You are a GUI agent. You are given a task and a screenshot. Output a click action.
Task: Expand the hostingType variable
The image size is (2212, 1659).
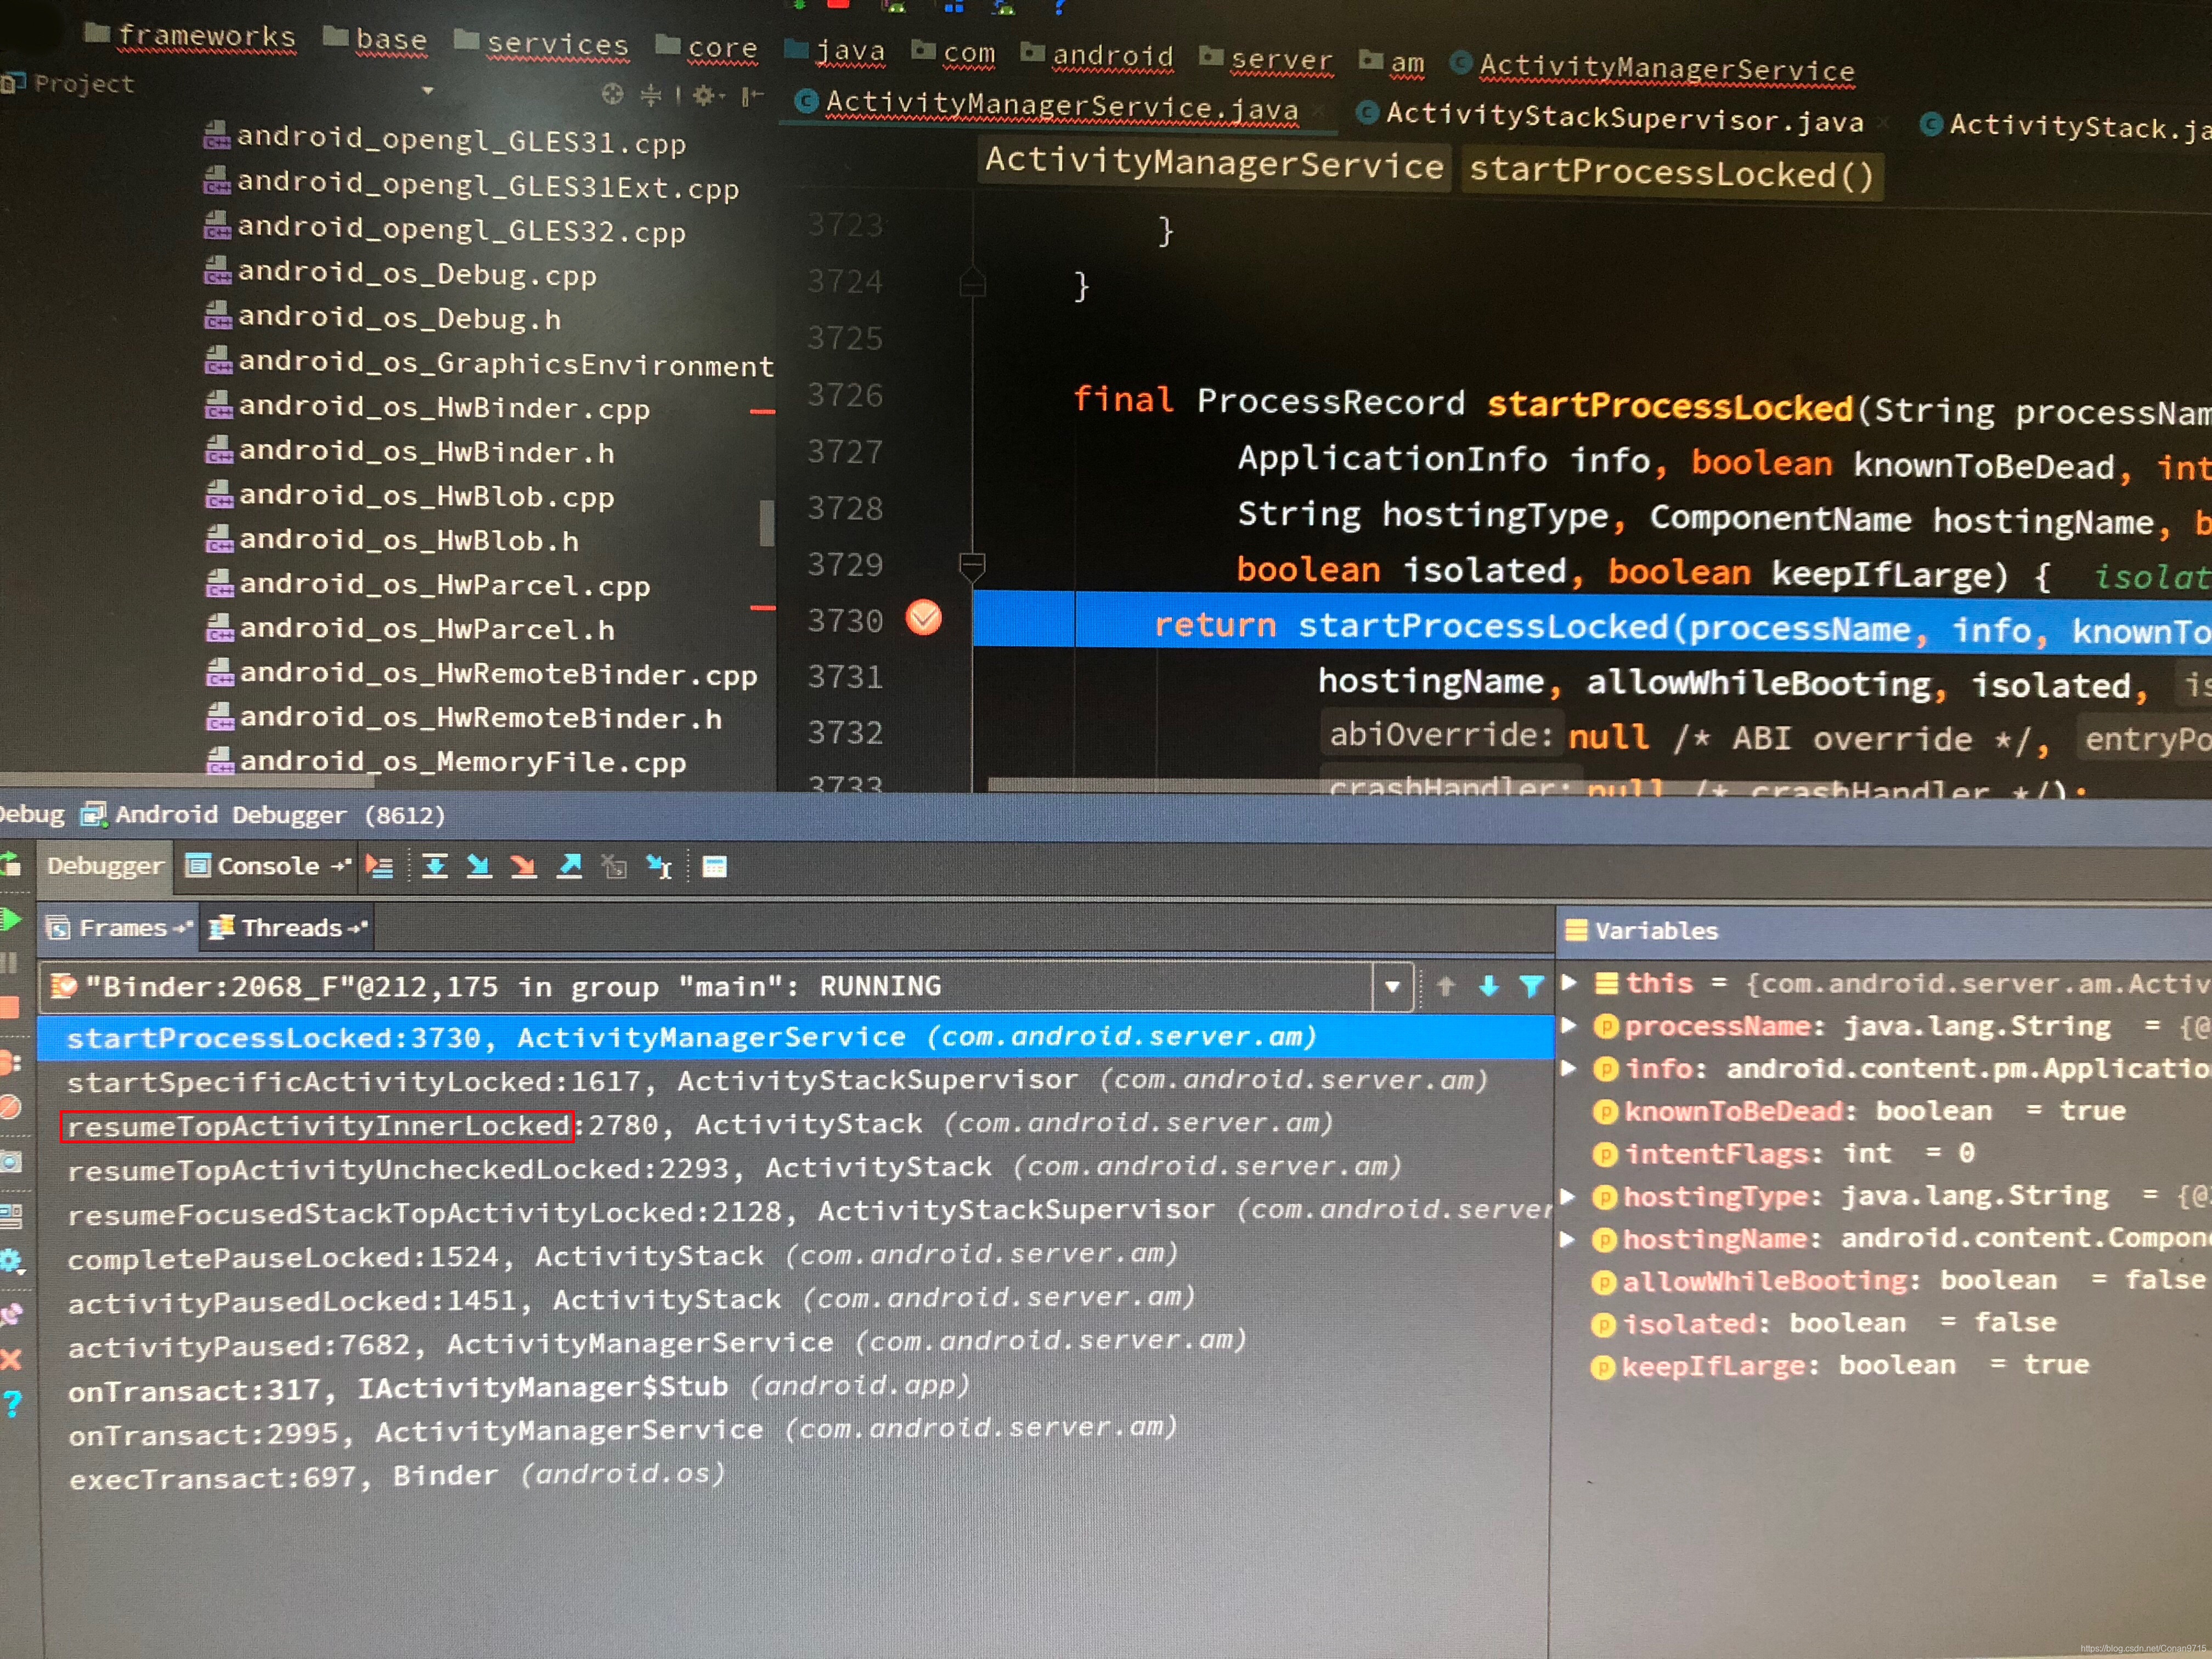click(1569, 1196)
